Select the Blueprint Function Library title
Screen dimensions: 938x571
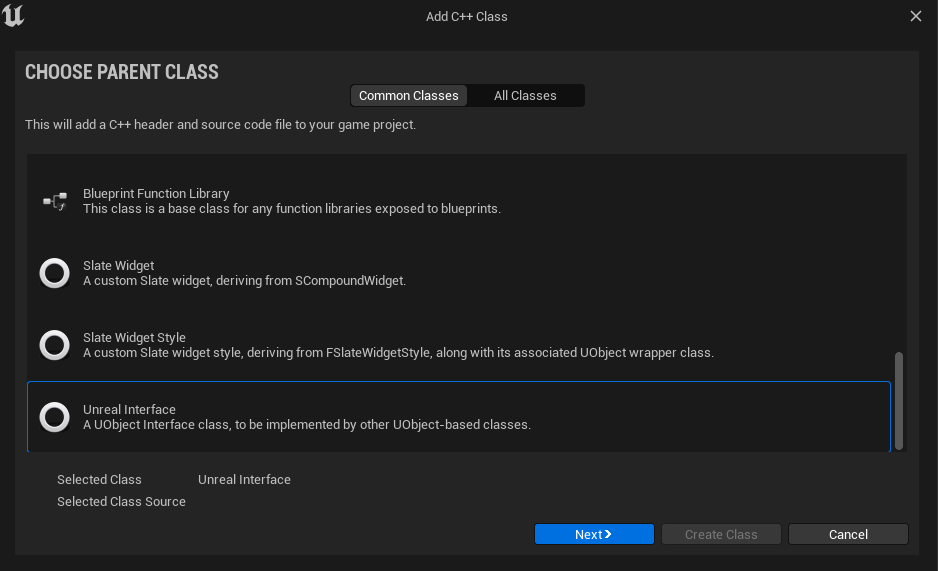click(156, 194)
